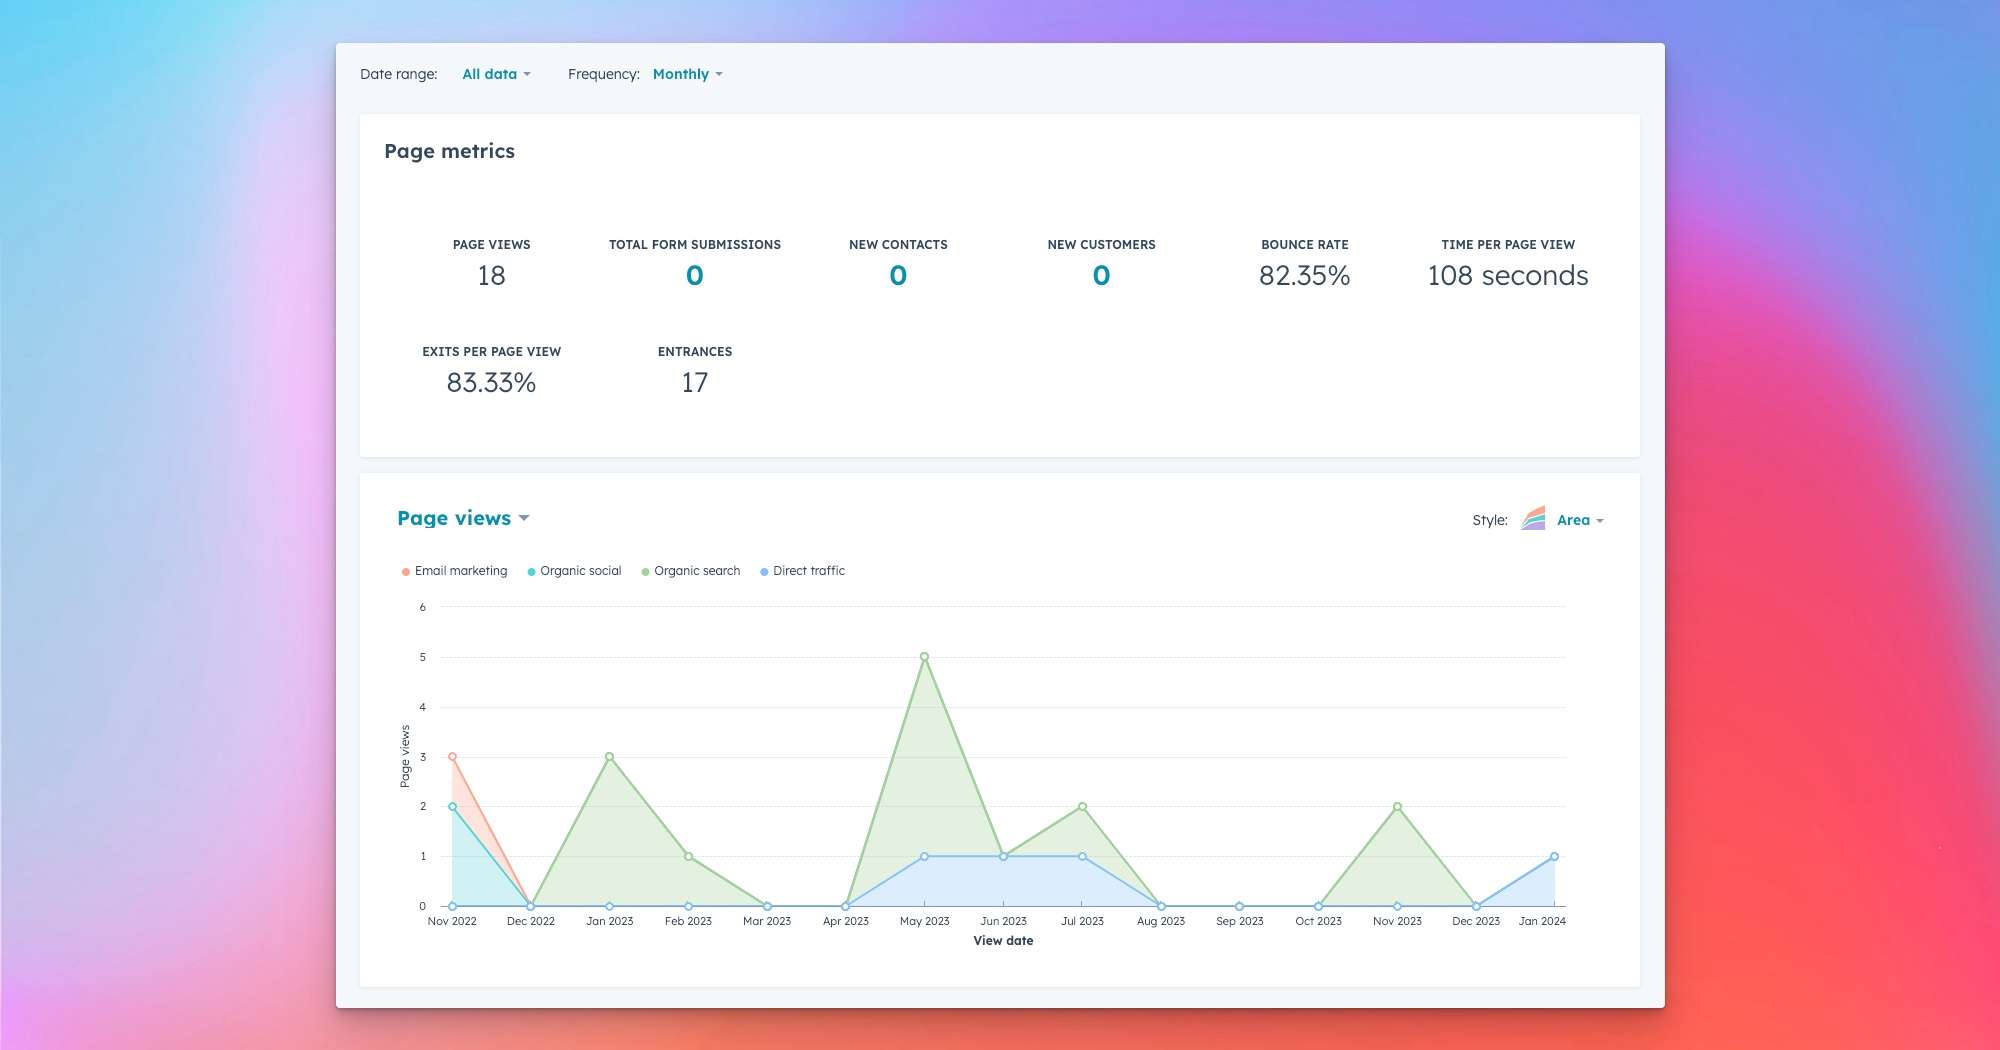The image size is (2000, 1050).
Task: Click the Exits per page view 83.33%
Action: (x=491, y=383)
